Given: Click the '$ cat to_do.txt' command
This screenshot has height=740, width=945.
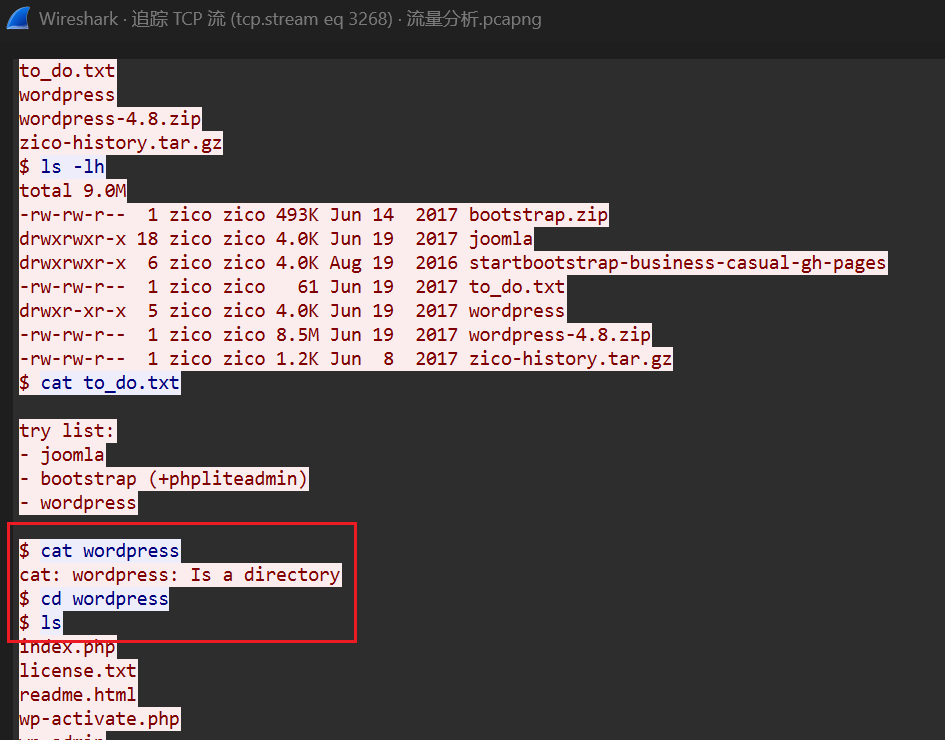Looking at the screenshot, I should click(100, 383).
